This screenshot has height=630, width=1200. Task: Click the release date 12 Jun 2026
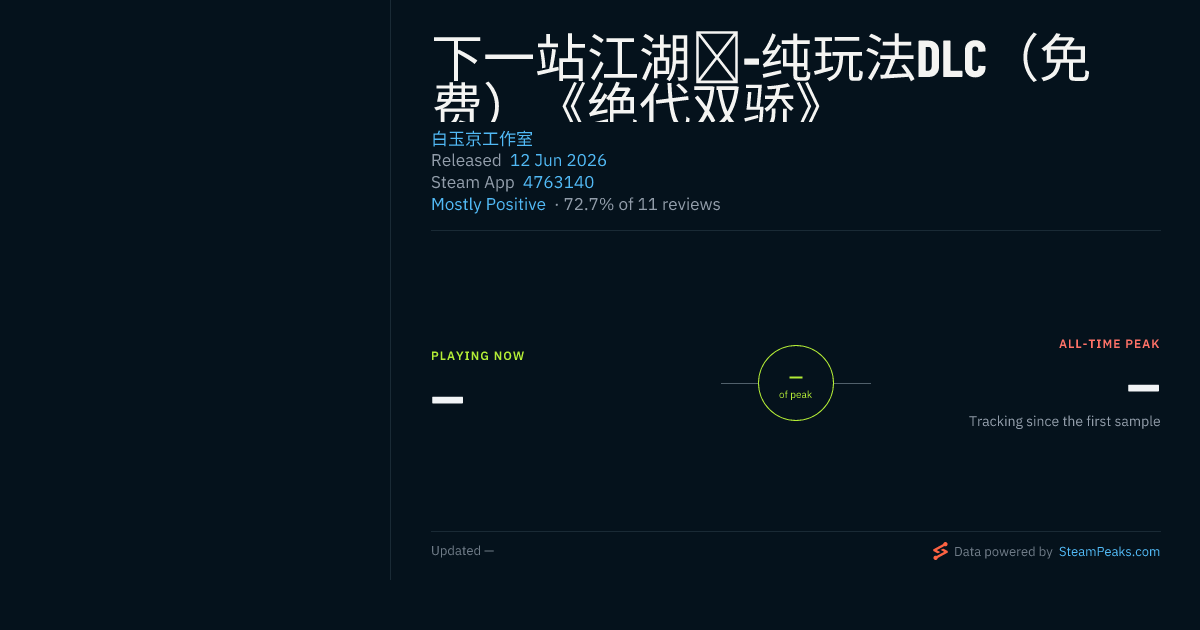tap(558, 160)
